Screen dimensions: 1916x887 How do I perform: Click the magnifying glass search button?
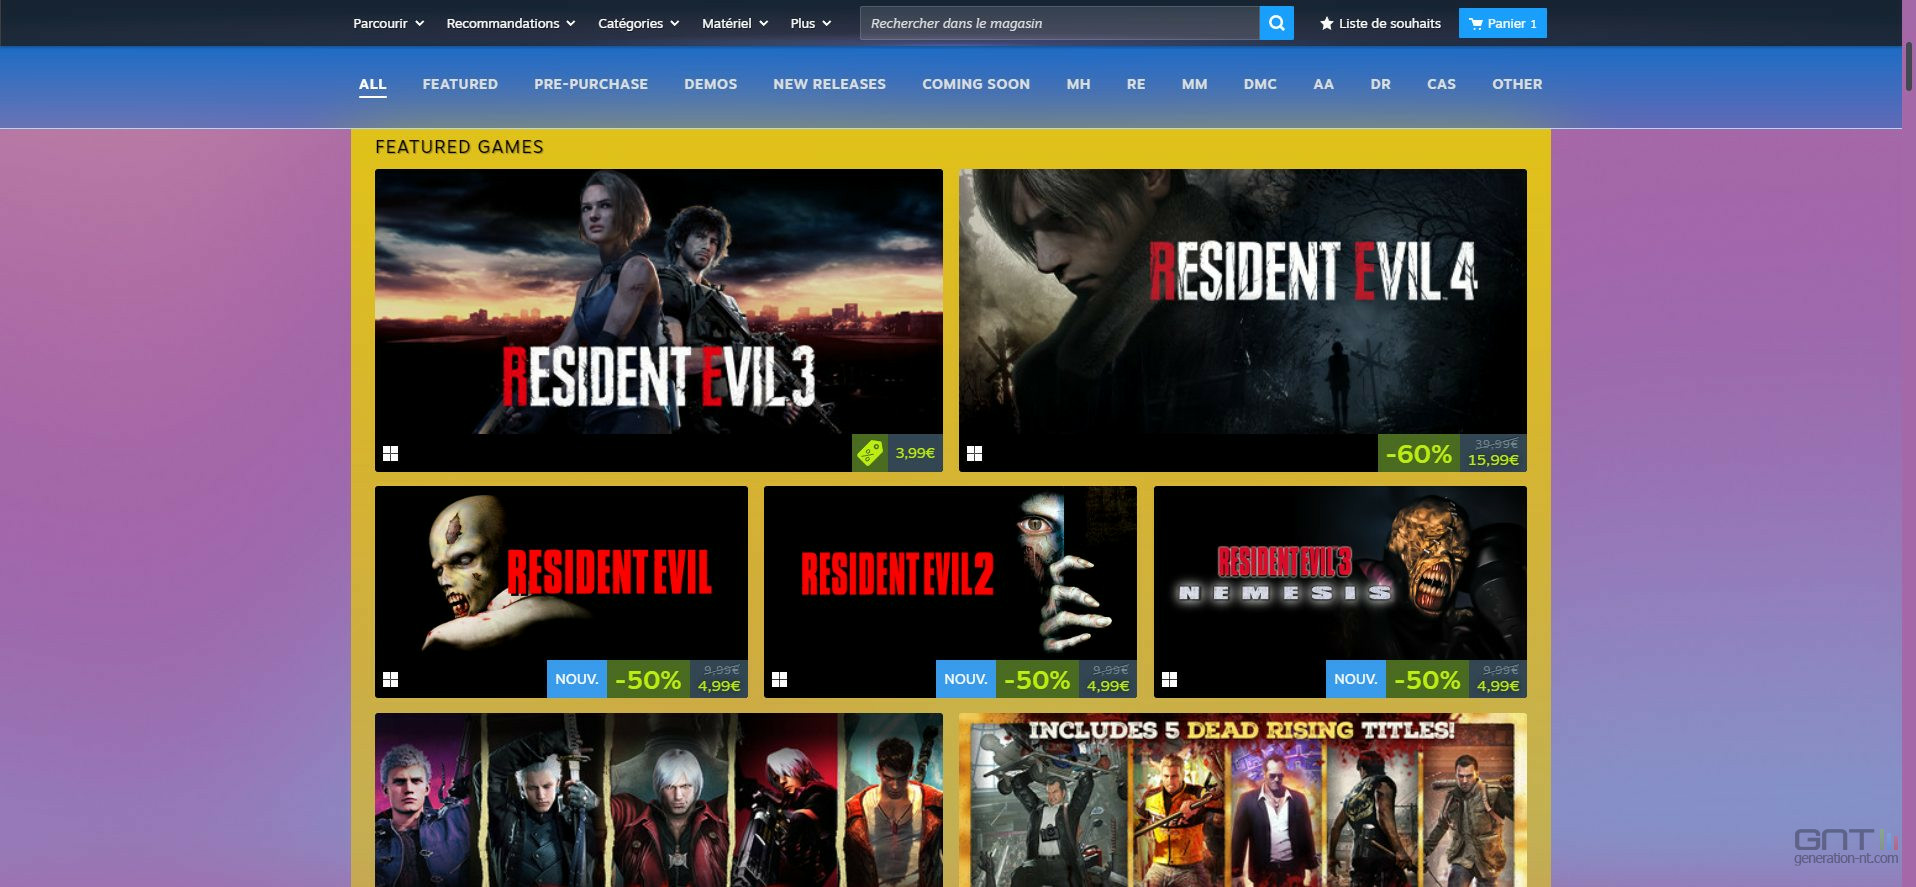coord(1276,23)
